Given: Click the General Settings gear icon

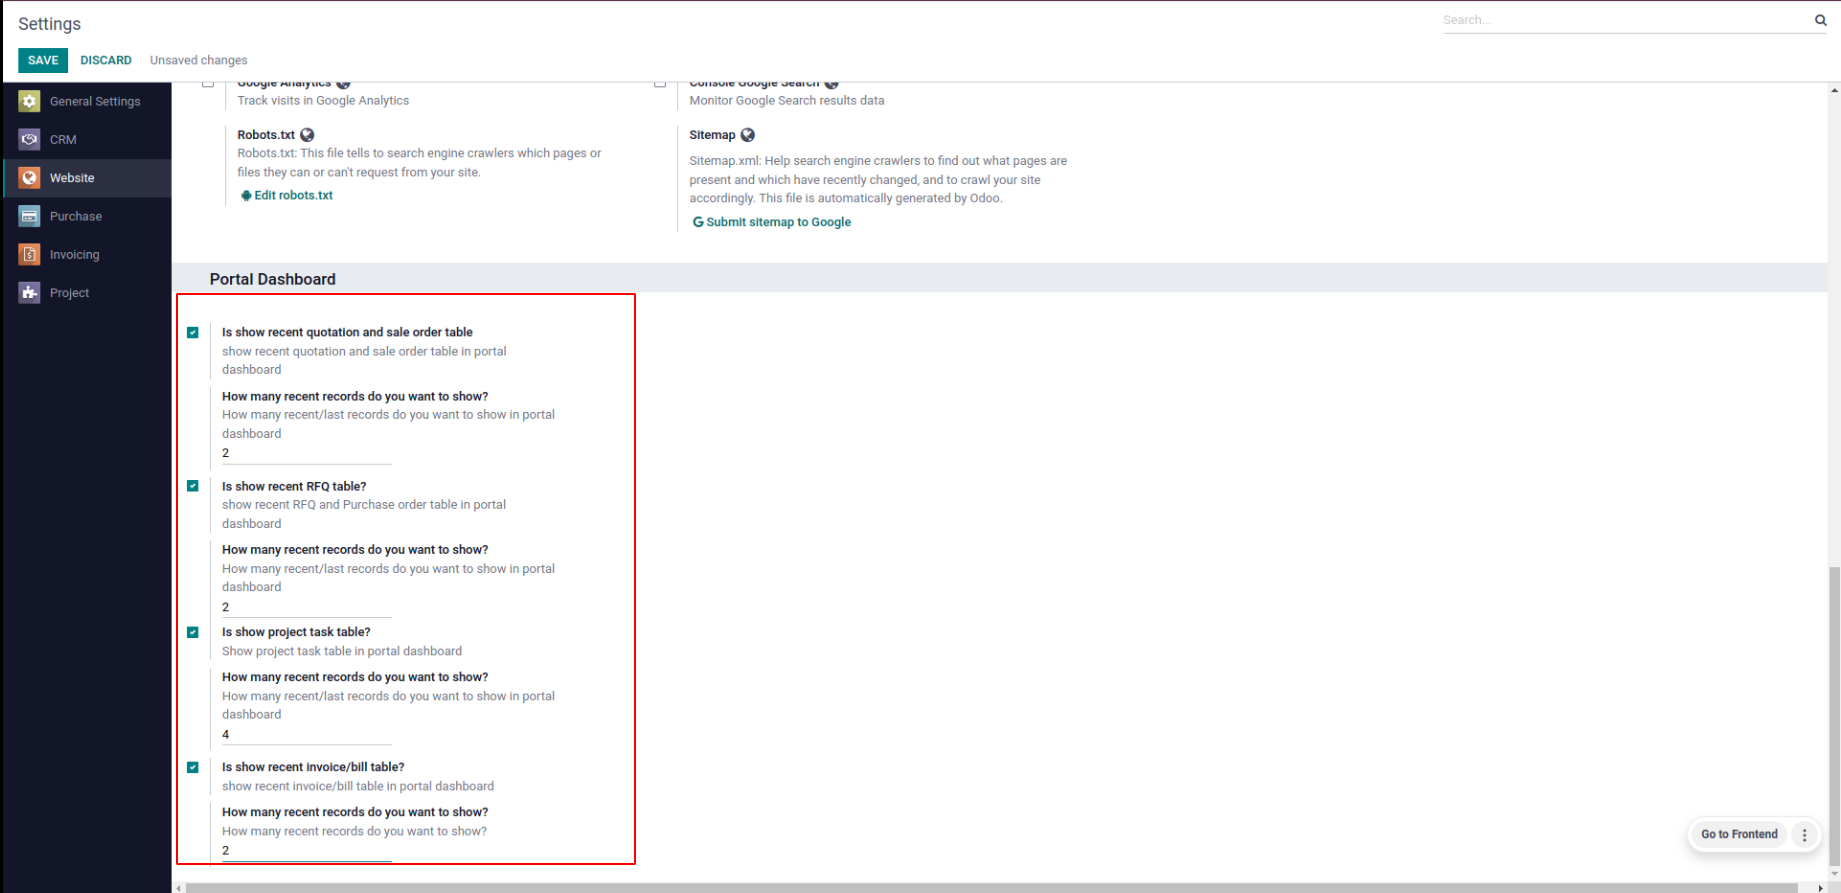Looking at the screenshot, I should click(29, 101).
